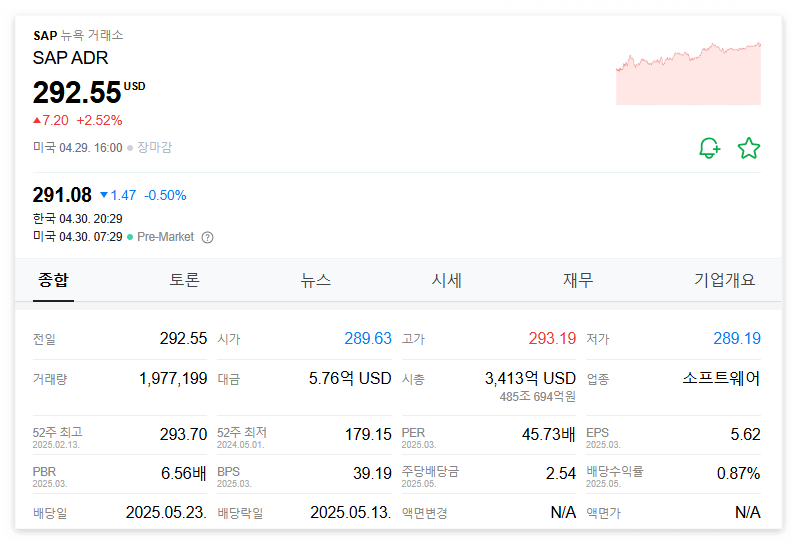798x544 pixels.
Task: Switch to the 토론 tab
Action: (184, 280)
